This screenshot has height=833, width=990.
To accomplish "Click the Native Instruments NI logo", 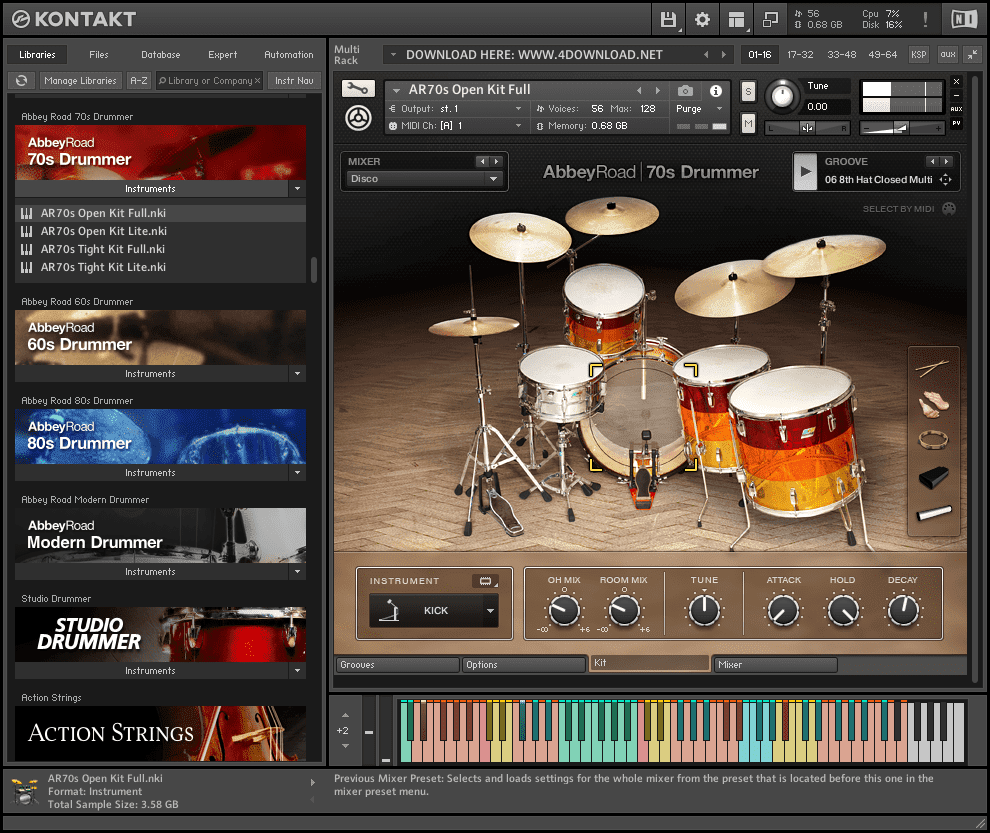I will 964,20.
